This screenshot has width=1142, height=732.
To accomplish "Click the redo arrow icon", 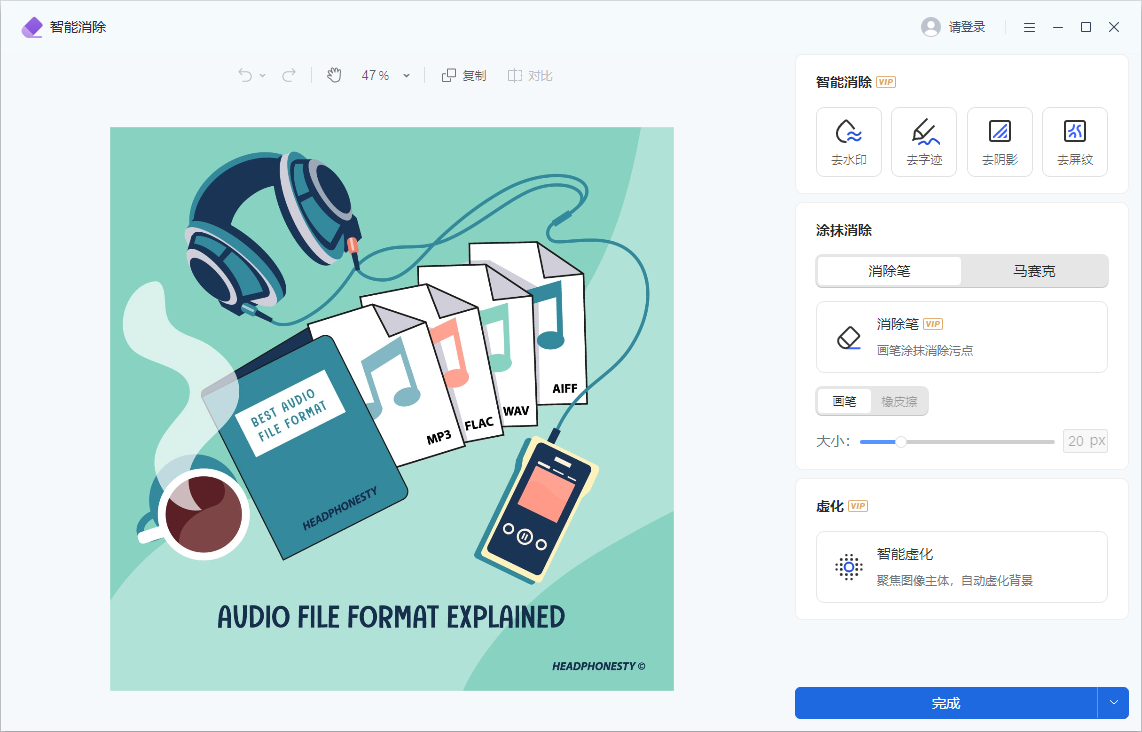I will [289, 75].
